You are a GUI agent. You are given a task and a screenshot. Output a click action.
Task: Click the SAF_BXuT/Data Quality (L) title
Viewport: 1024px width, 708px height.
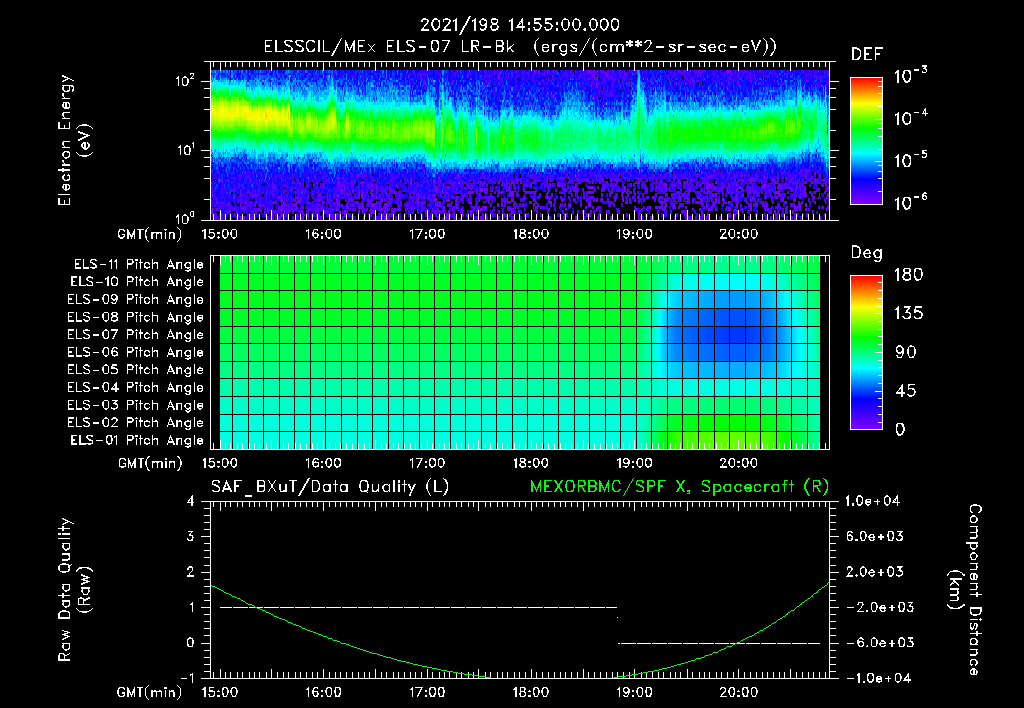point(330,487)
